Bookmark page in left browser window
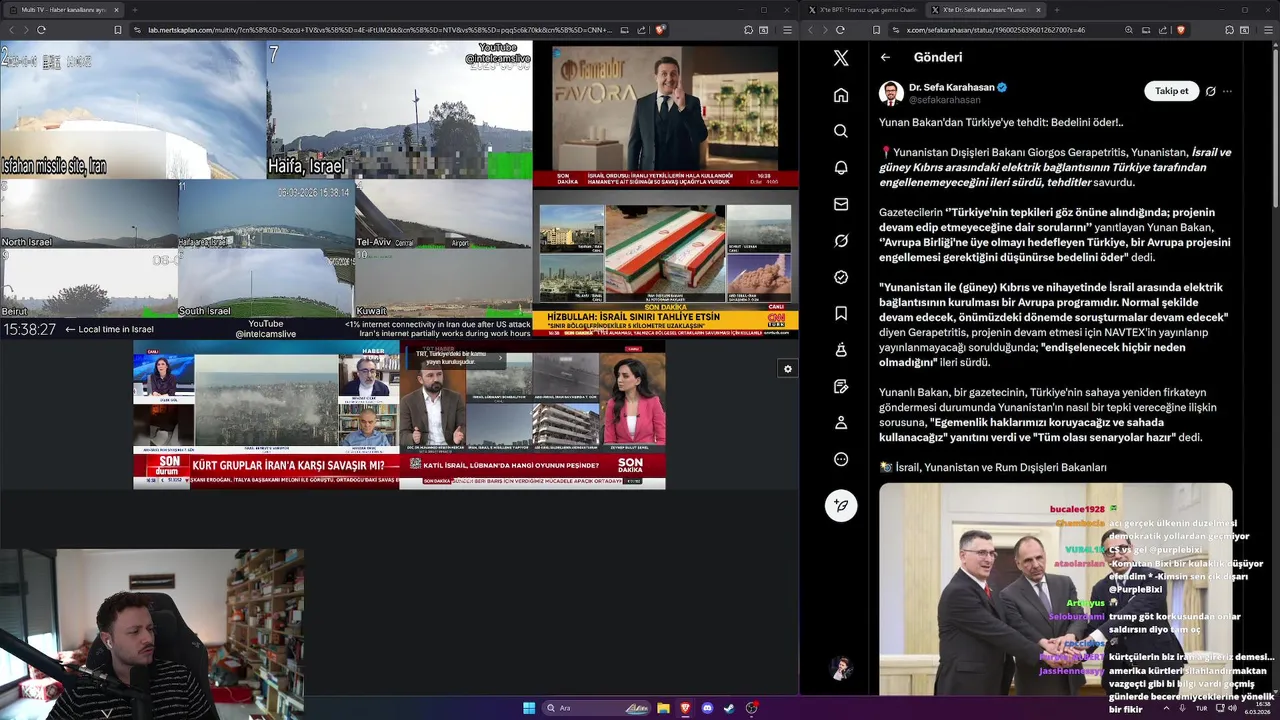This screenshot has height=720, width=1280. click(118, 30)
